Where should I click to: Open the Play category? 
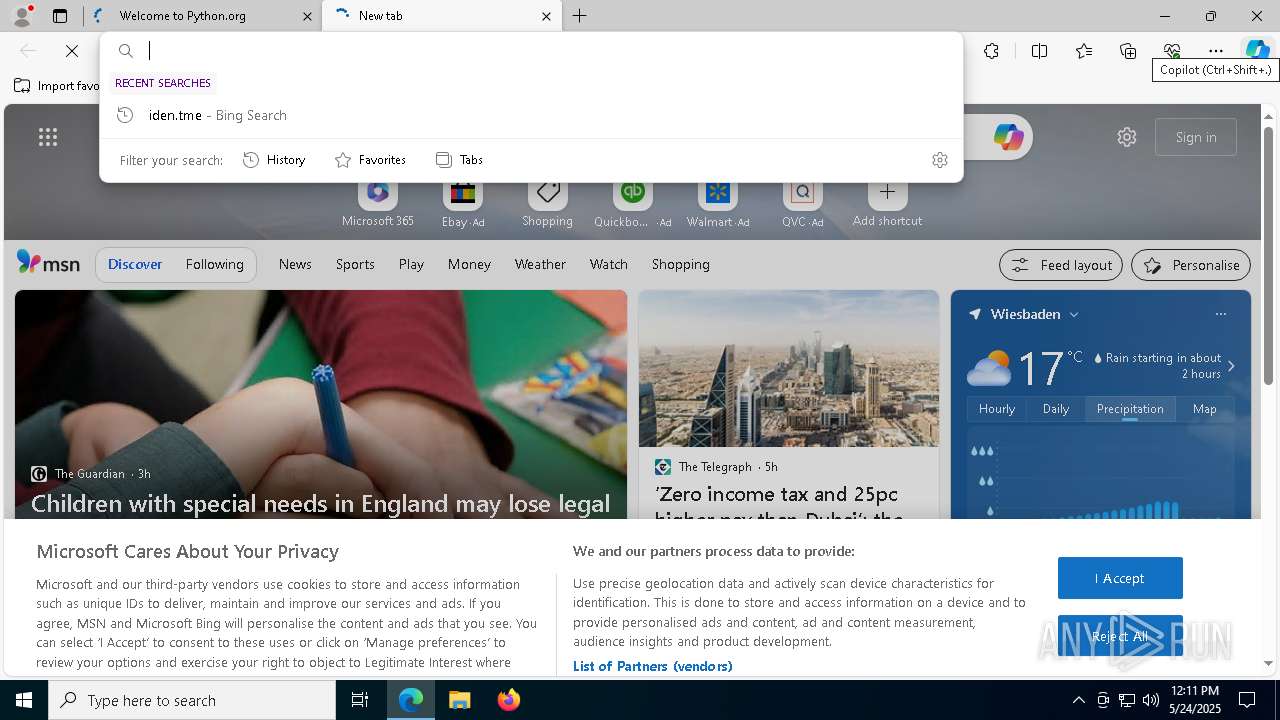click(411, 264)
